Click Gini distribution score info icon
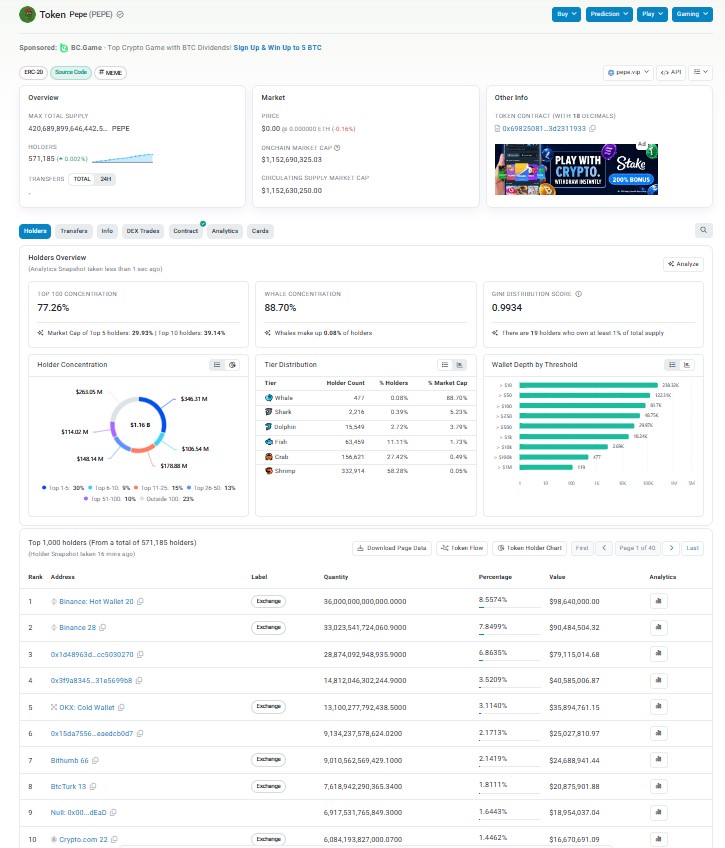The width and height of the screenshot is (725, 848). point(578,294)
